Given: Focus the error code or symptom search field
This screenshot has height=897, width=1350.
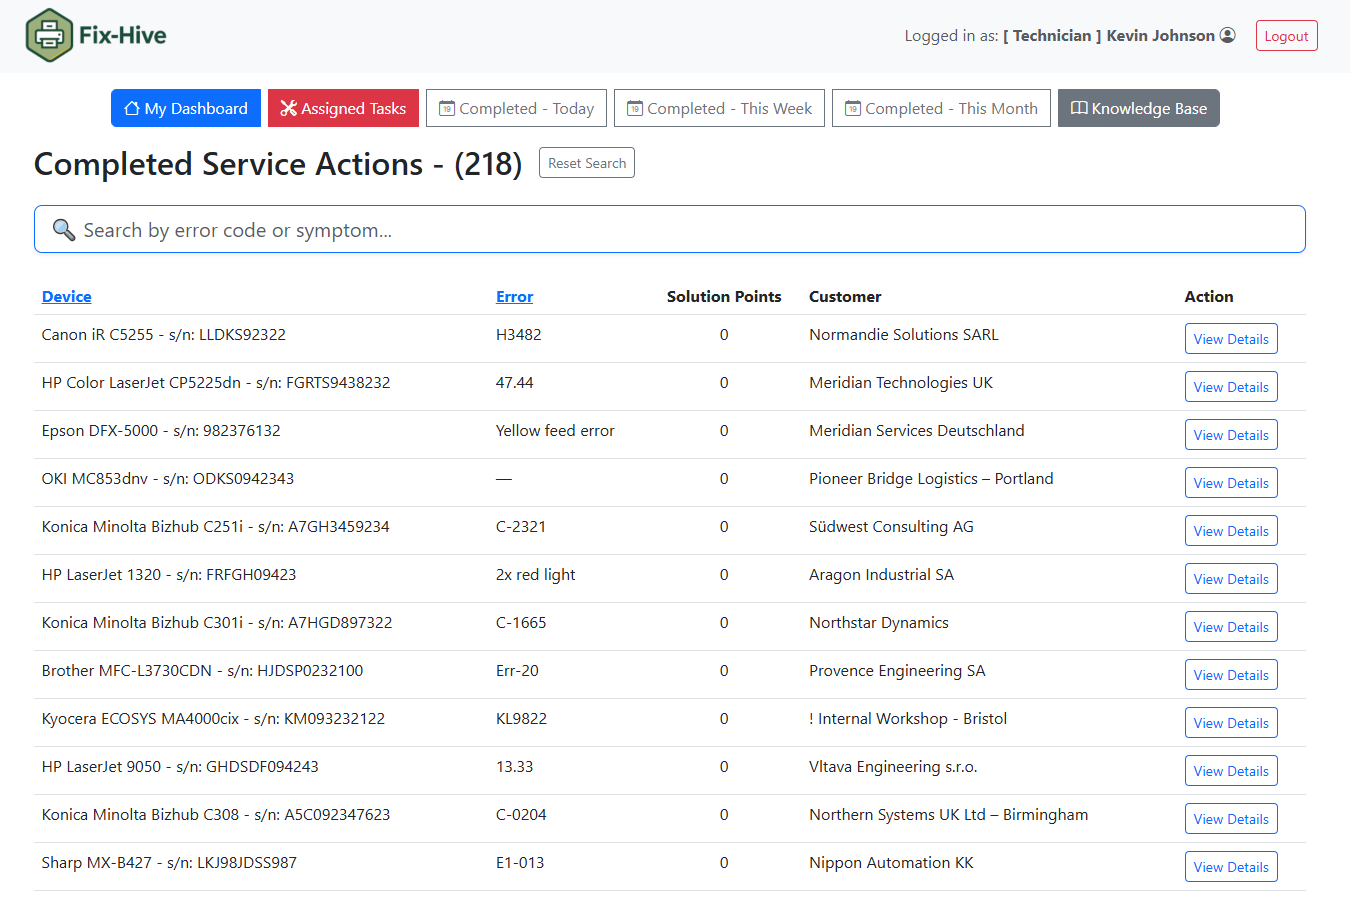Looking at the screenshot, I should [680, 230].
